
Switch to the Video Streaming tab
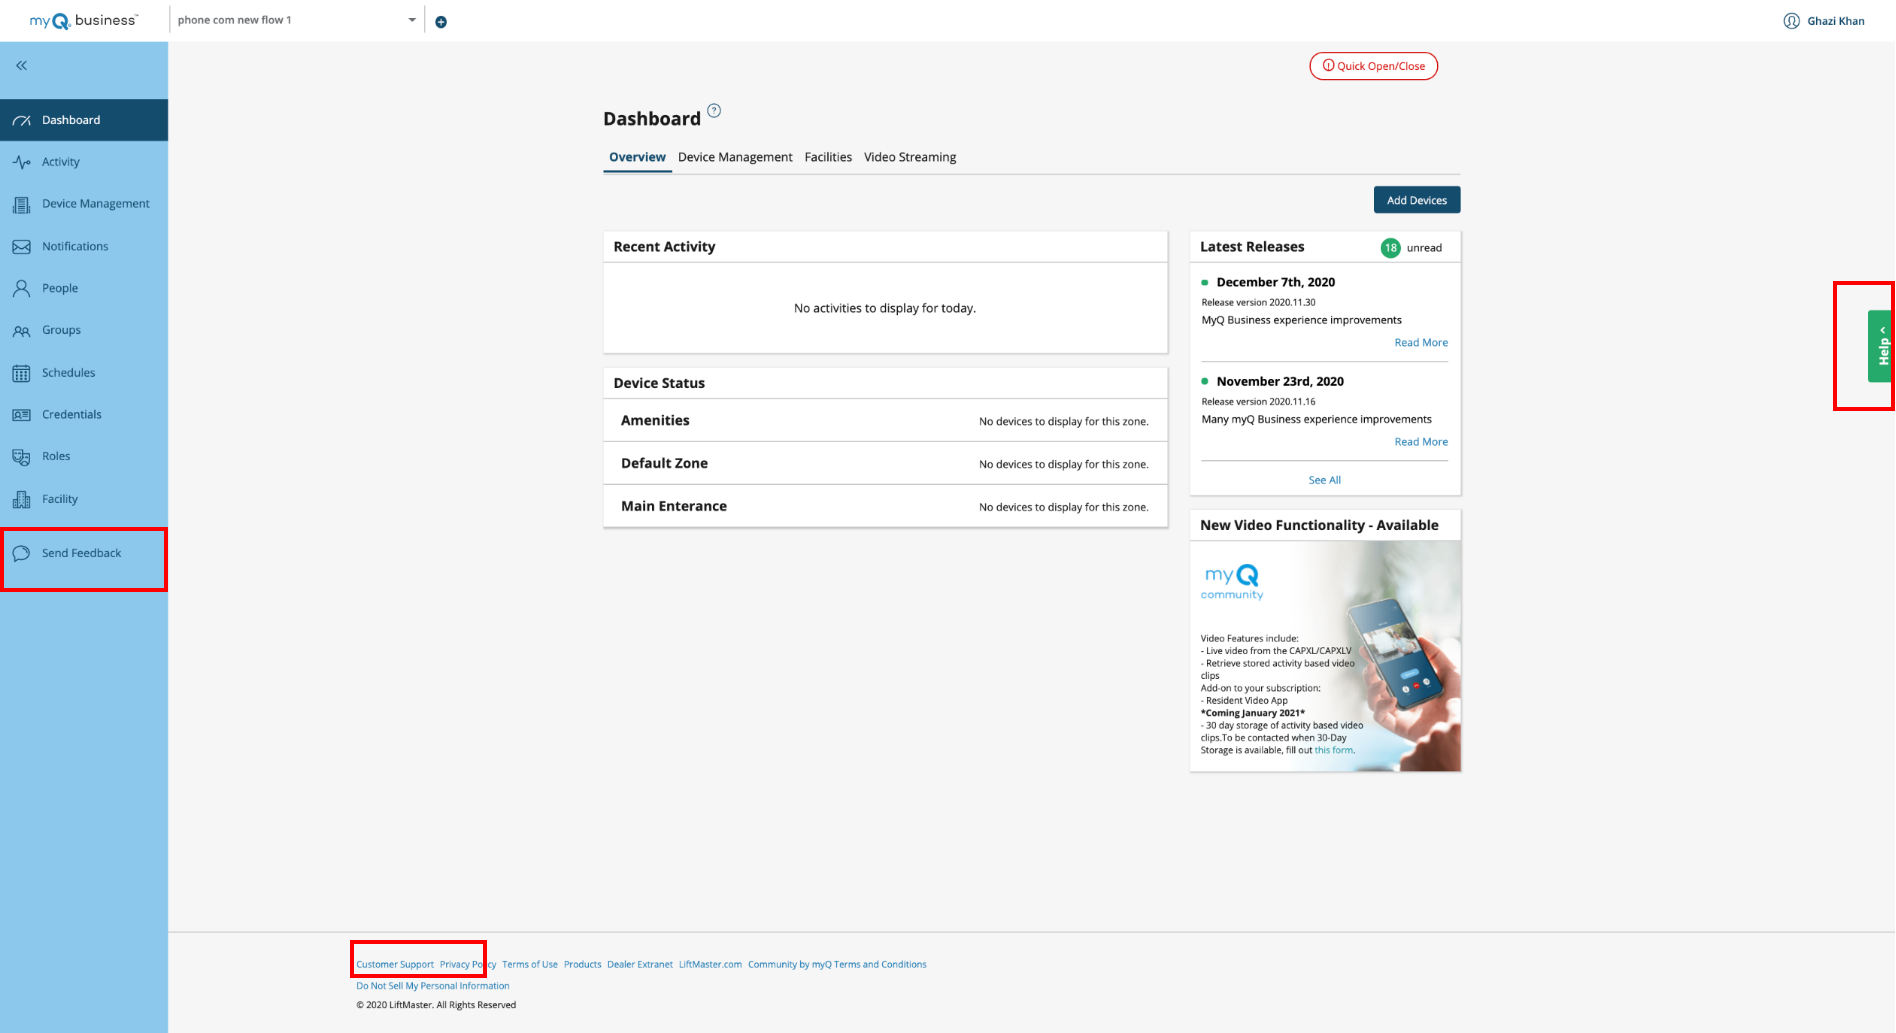910,157
